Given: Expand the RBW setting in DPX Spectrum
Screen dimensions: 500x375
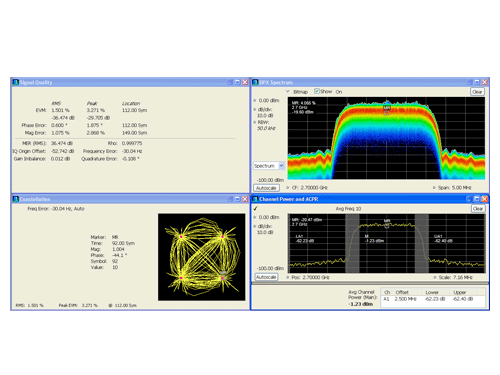Looking at the screenshot, I should pos(255,122).
